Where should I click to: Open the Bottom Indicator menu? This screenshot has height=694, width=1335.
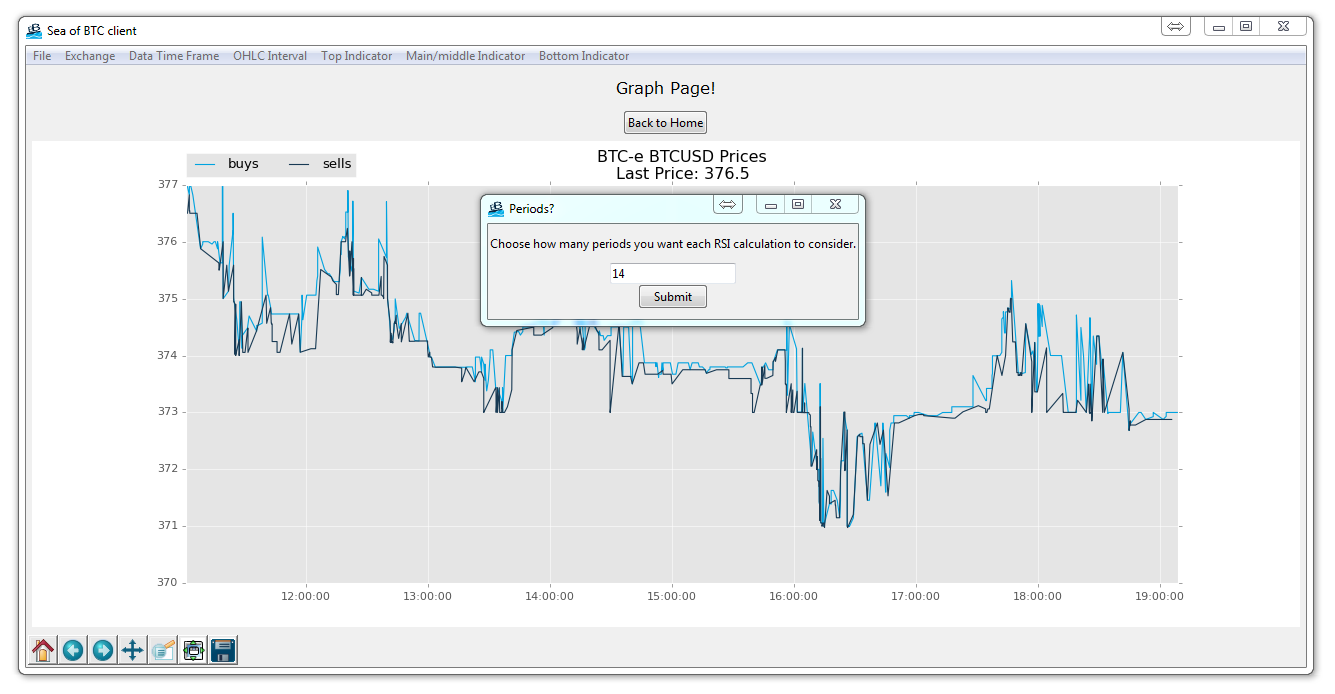tap(584, 56)
